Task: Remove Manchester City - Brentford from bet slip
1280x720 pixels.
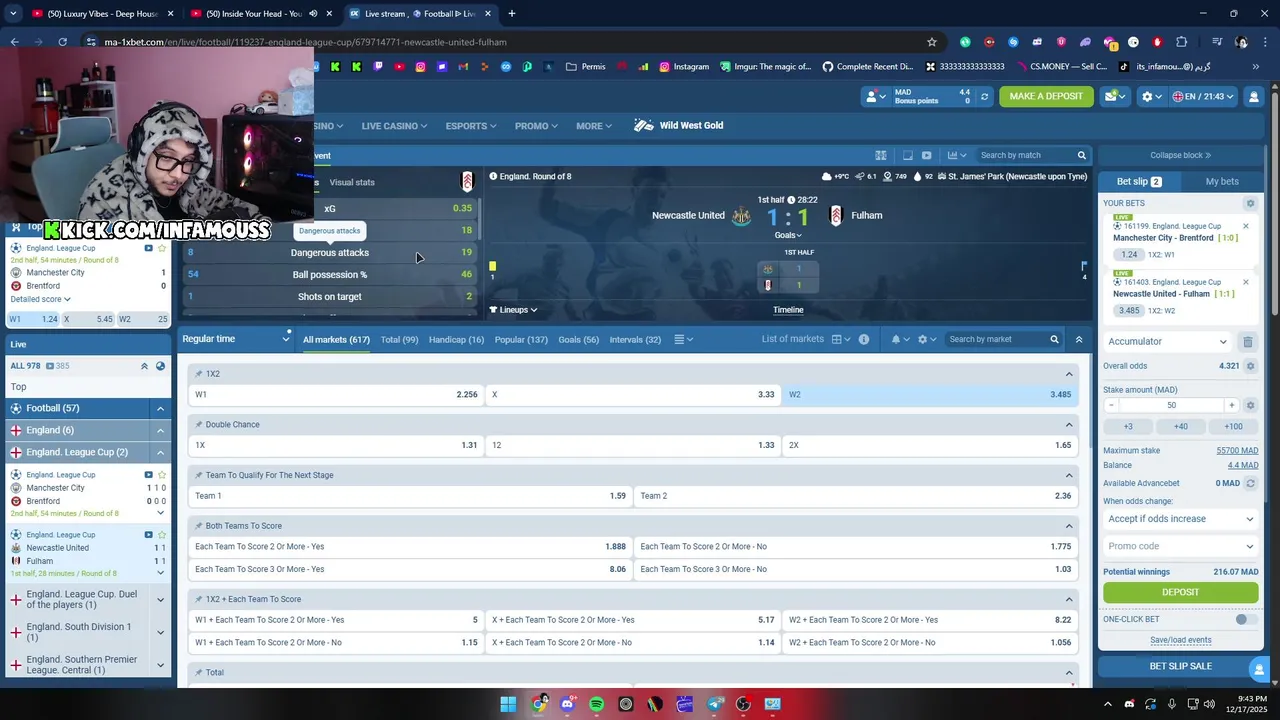Action: pyautogui.click(x=1245, y=226)
